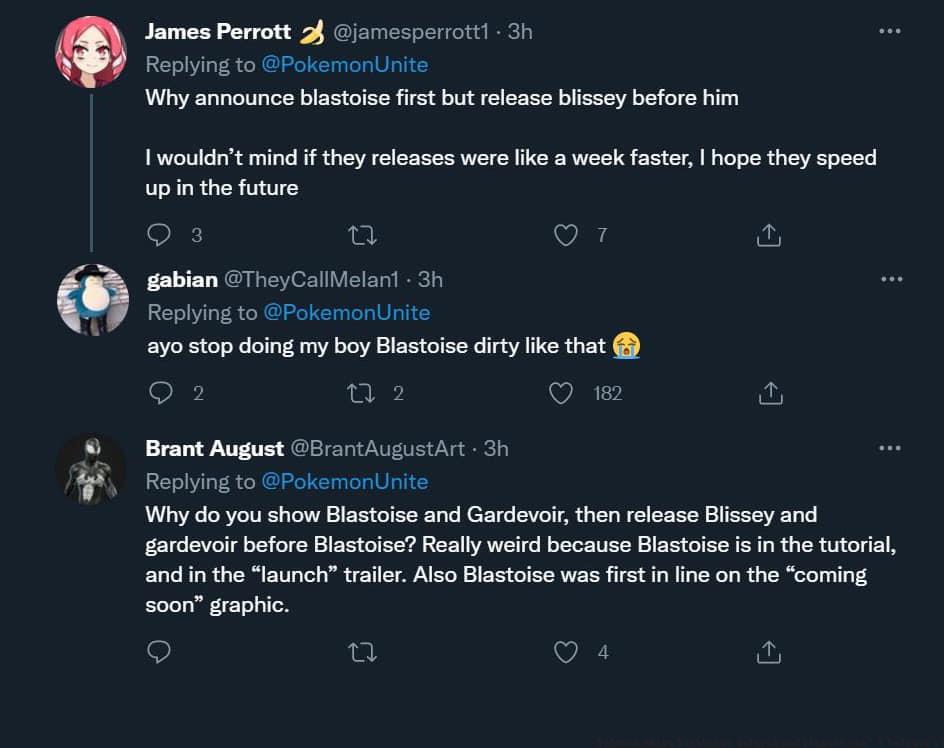Image resolution: width=944 pixels, height=748 pixels.
Task: Reply to gabian's tweet
Action: point(160,393)
